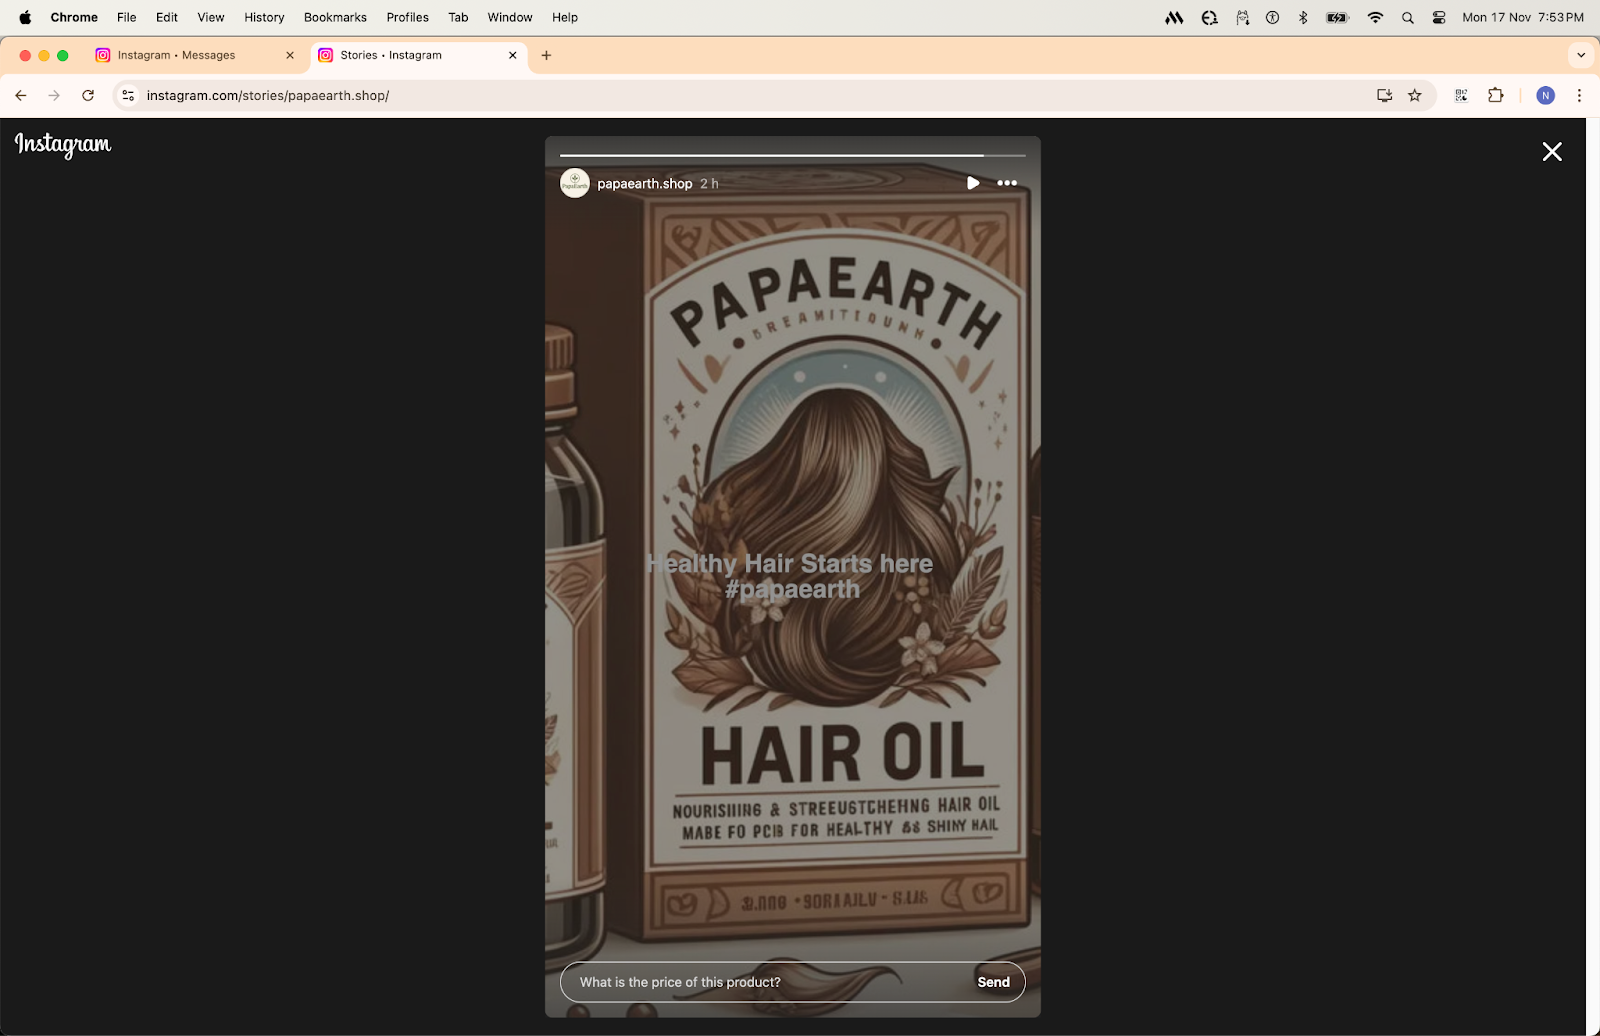This screenshot has width=1600, height=1036.
Task: Close the Stories Instagram tab
Action: pos(513,55)
